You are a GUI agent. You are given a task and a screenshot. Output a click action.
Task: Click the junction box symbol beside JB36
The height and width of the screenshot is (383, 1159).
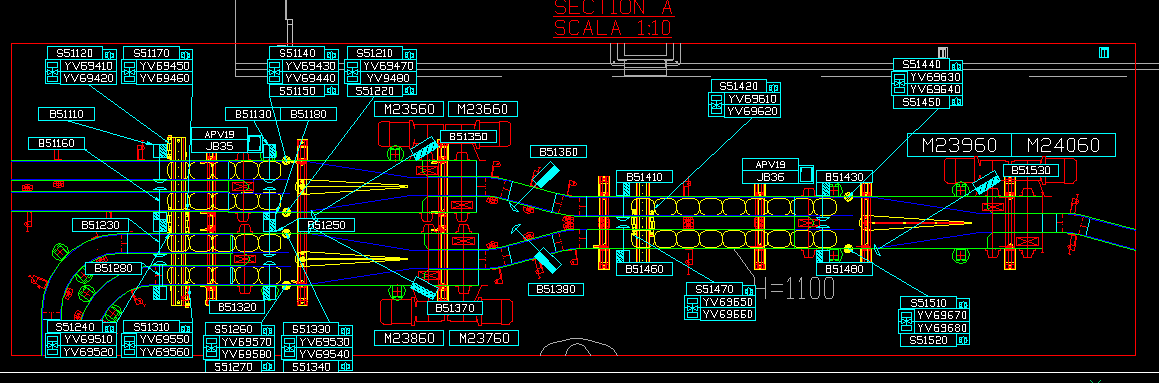pos(806,175)
